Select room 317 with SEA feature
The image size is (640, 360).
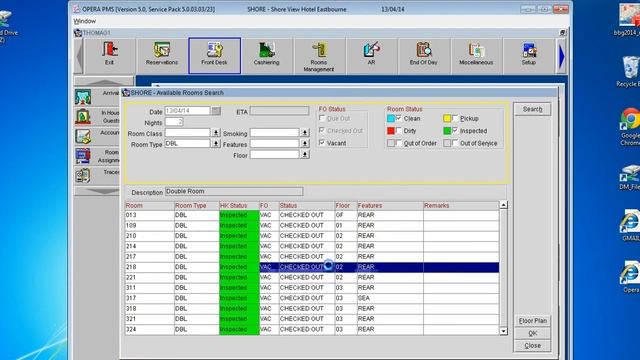click(312, 298)
